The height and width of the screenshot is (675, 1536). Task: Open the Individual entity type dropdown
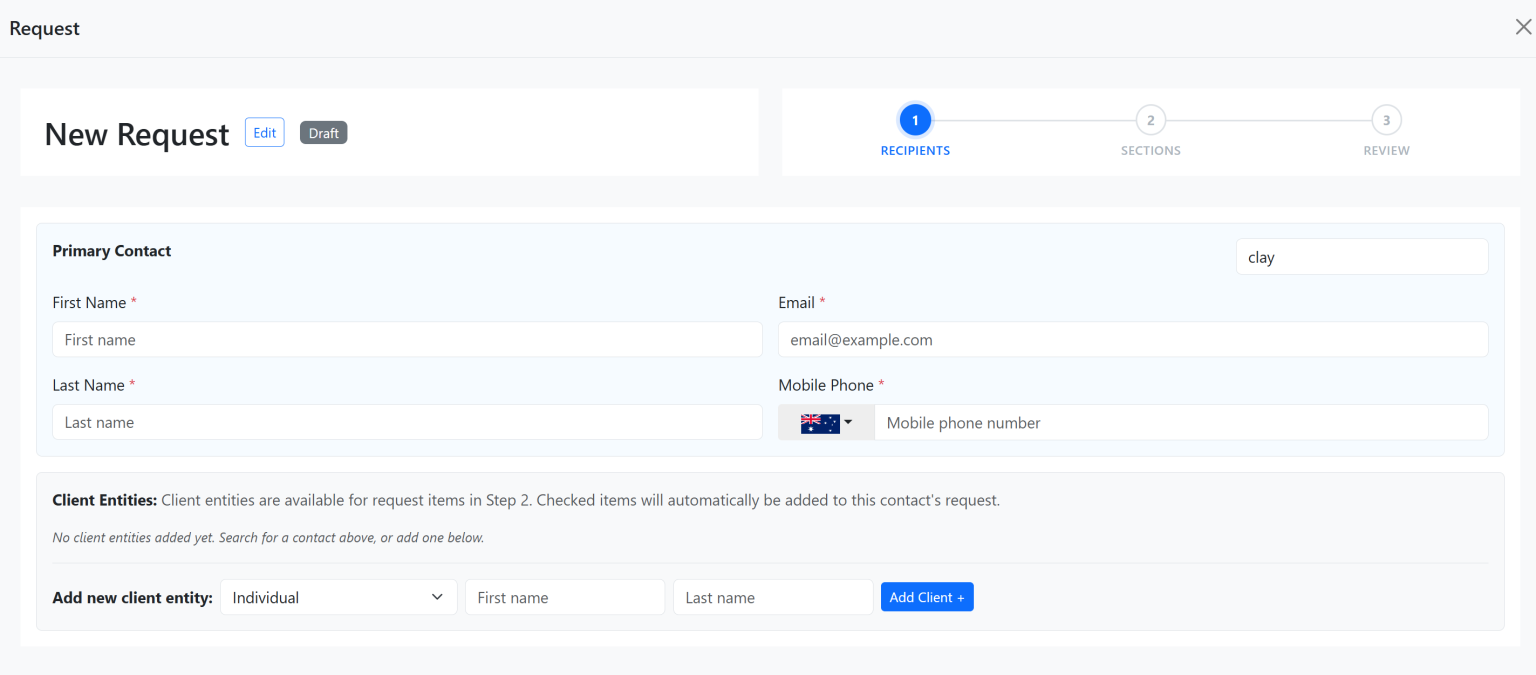pyautogui.click(x=338, y=597)
